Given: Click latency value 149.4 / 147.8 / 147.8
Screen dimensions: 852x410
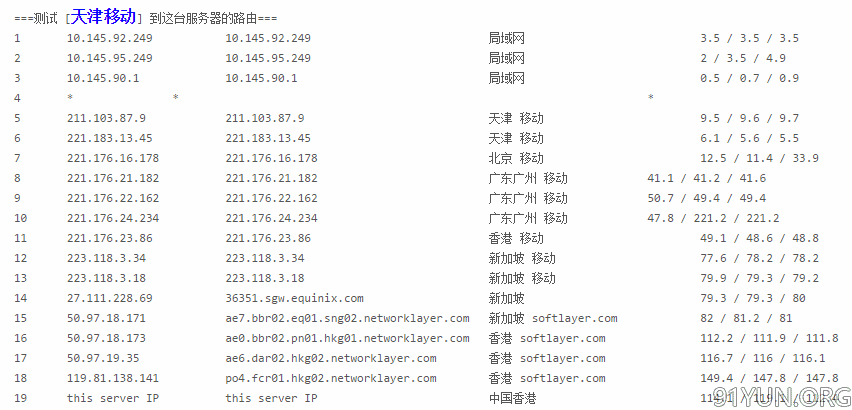Looking at the screenshot, I should coord(769,379).
